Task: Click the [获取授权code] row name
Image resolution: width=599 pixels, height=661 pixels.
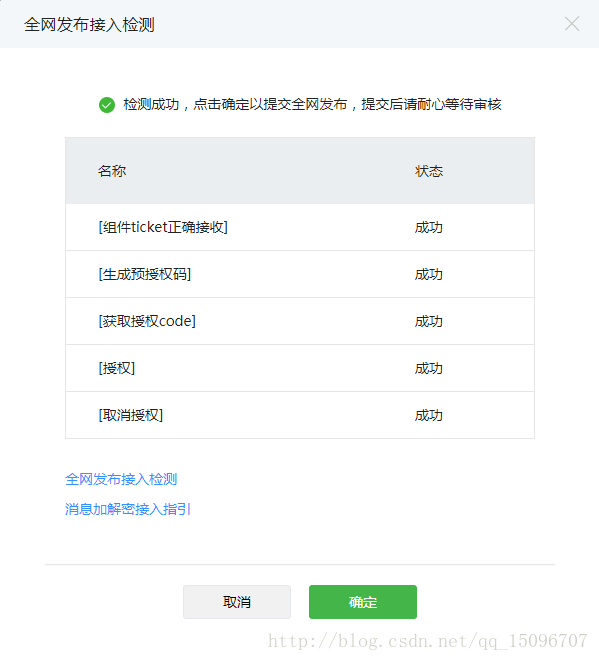Action: coord(147,321)
